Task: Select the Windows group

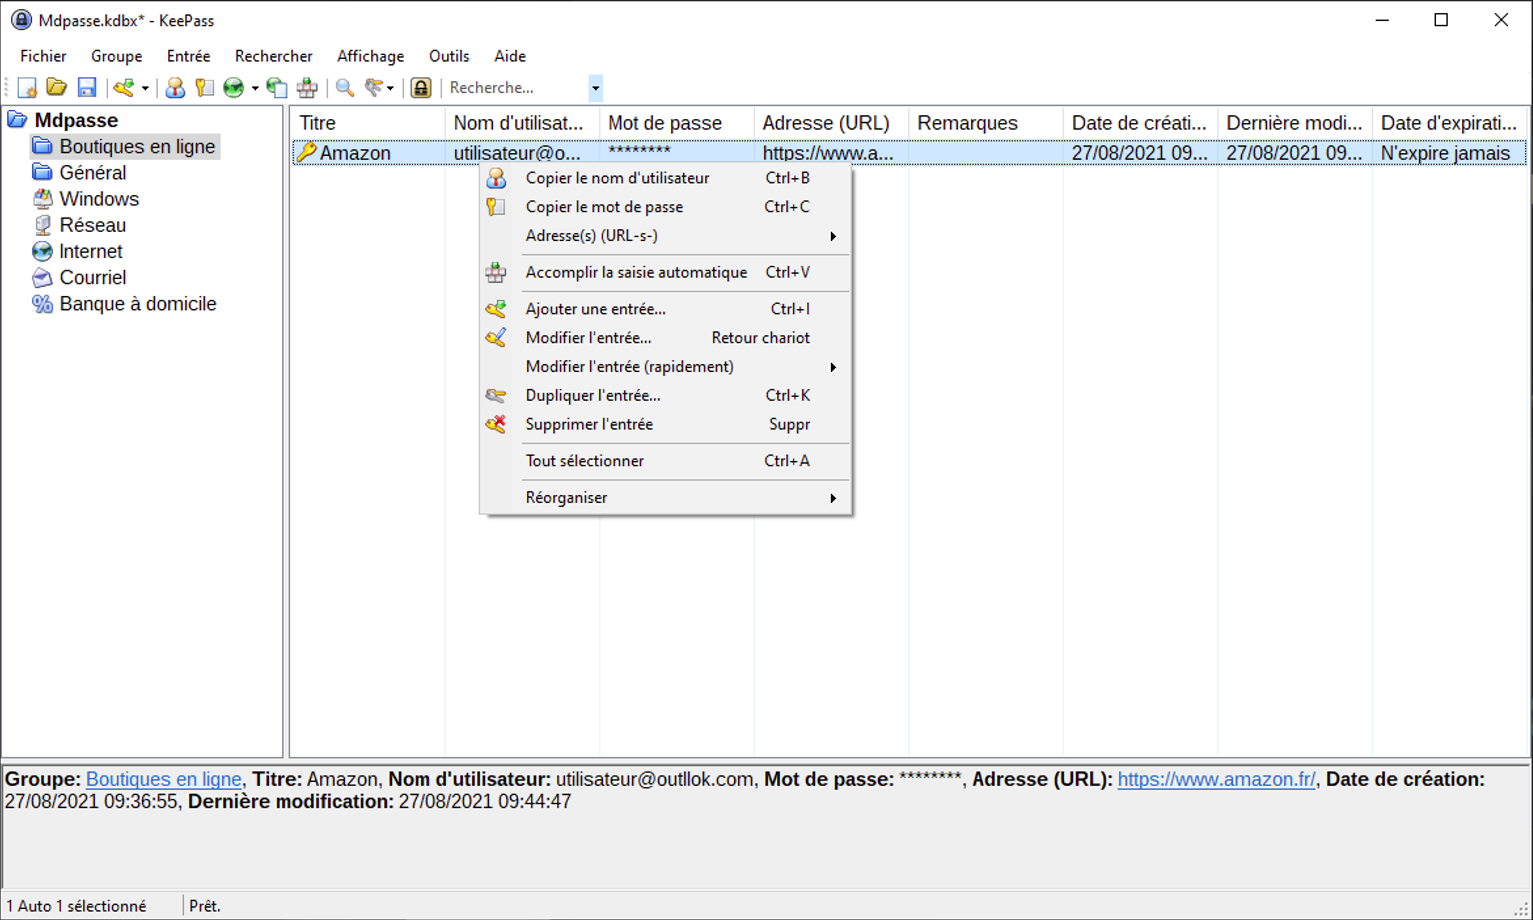Action: 99,199
